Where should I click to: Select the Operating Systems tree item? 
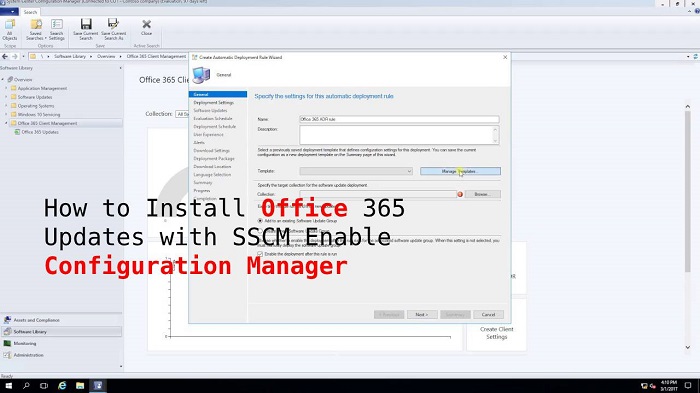(36, 106)
